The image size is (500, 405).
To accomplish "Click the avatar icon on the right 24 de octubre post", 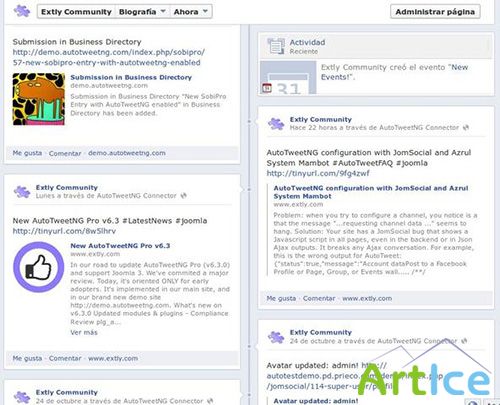I will point(276,337).
